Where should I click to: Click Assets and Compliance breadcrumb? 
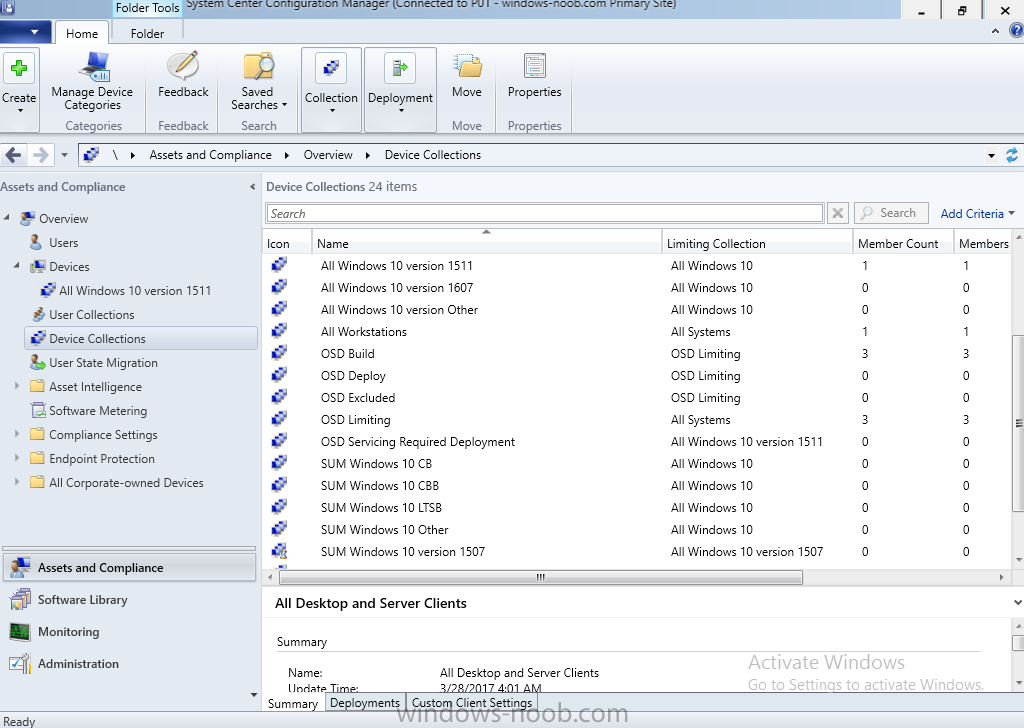coord(210,155)
